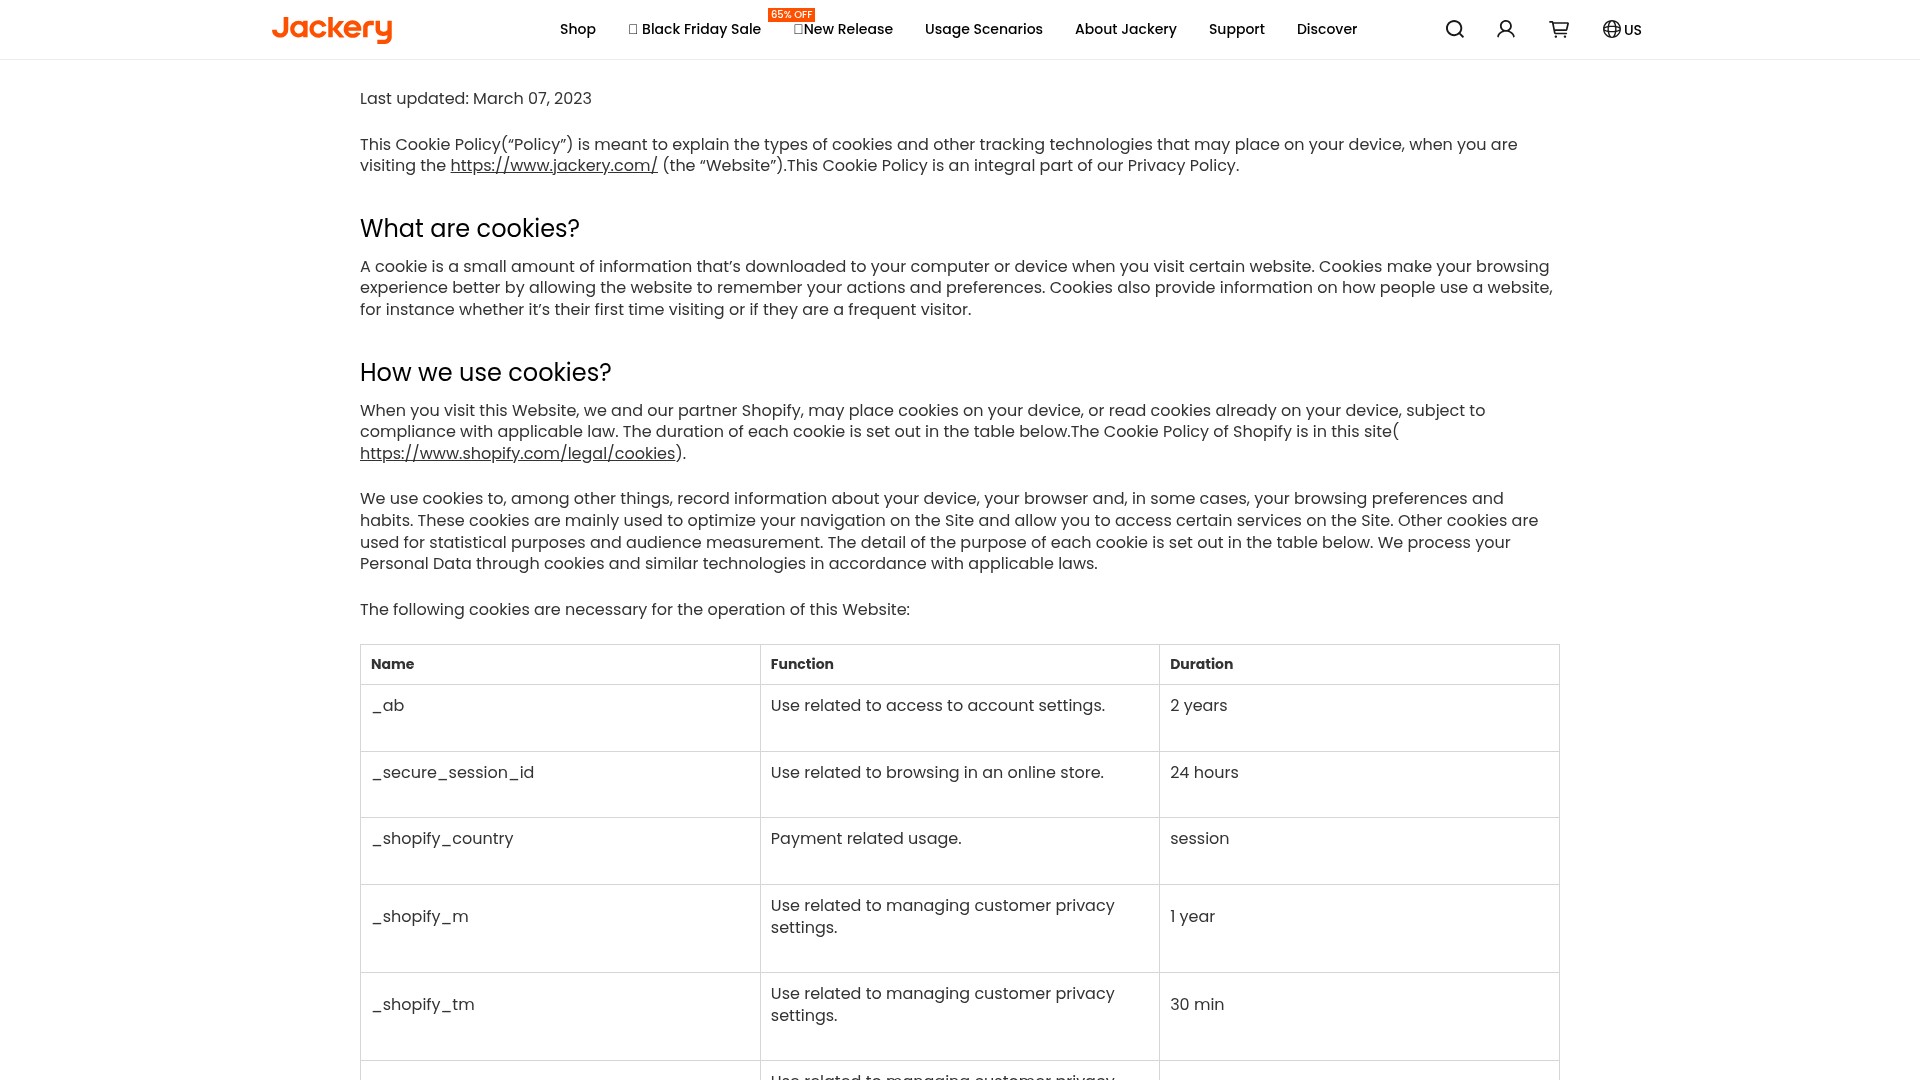Follow the www.jackery.com link
Viewport: 1920px width, 1080px height.
pyautogui.click(x=554, y=166)
